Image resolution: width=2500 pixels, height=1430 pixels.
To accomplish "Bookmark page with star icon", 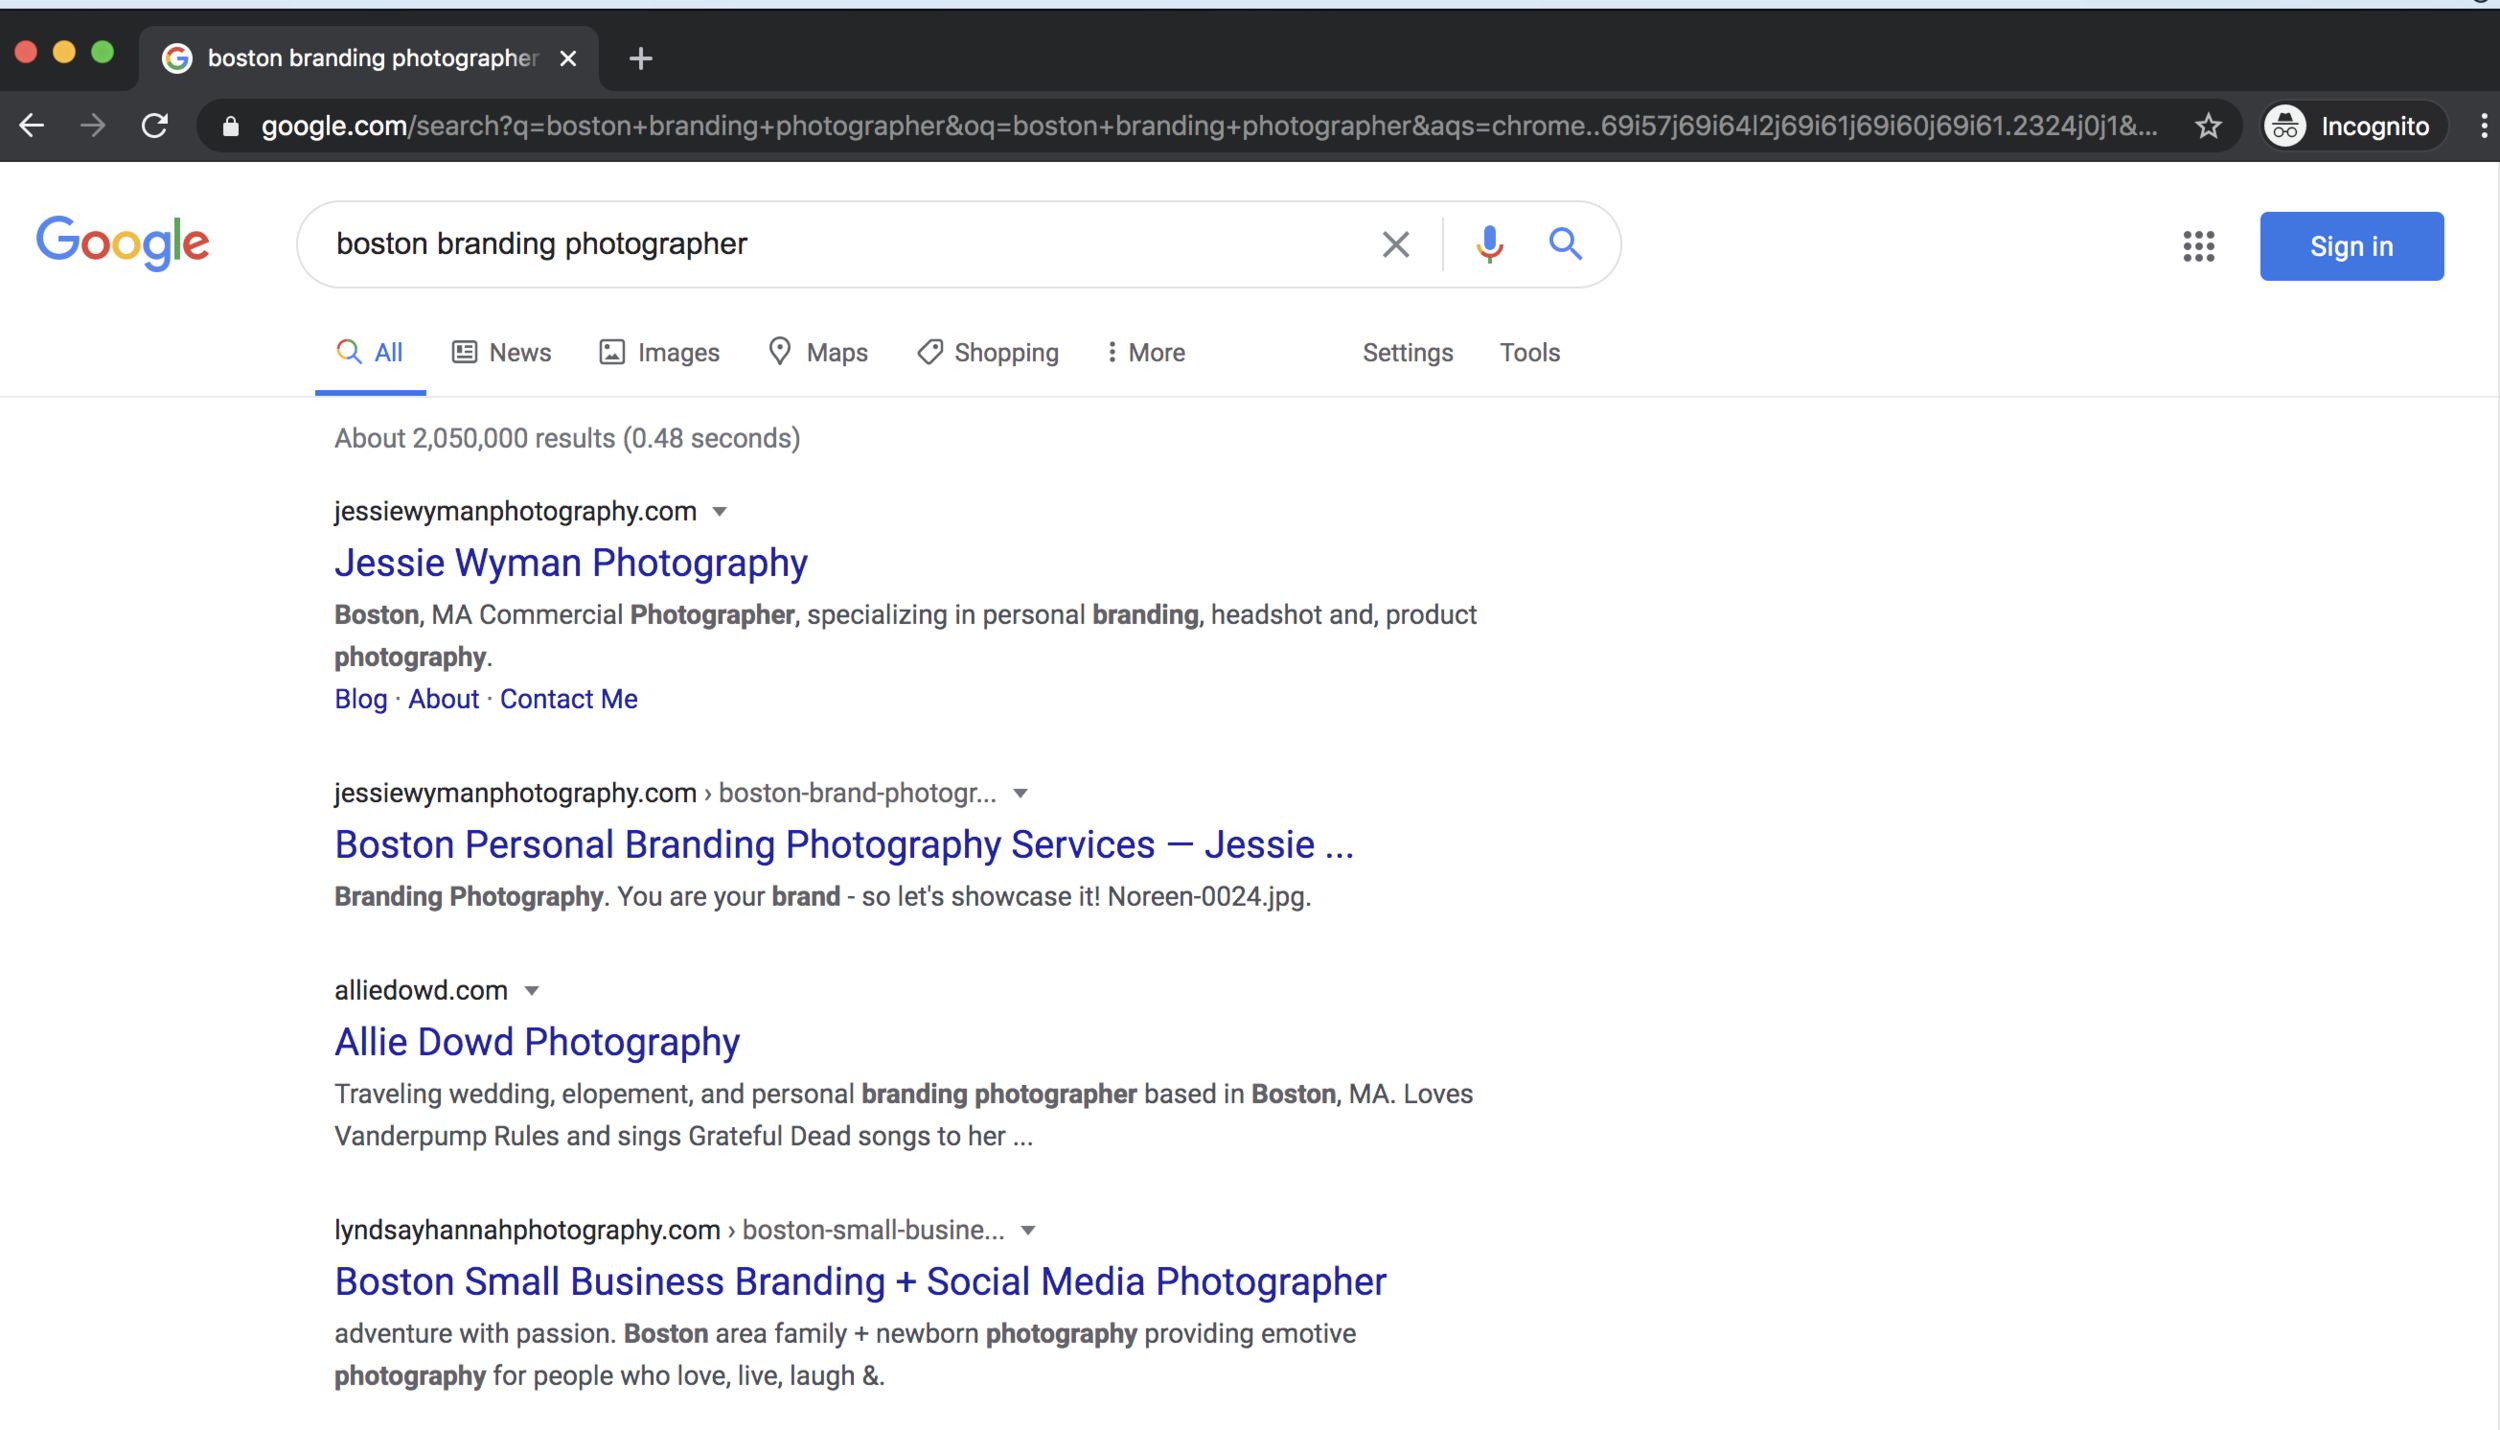I will tap(2208, 126).
